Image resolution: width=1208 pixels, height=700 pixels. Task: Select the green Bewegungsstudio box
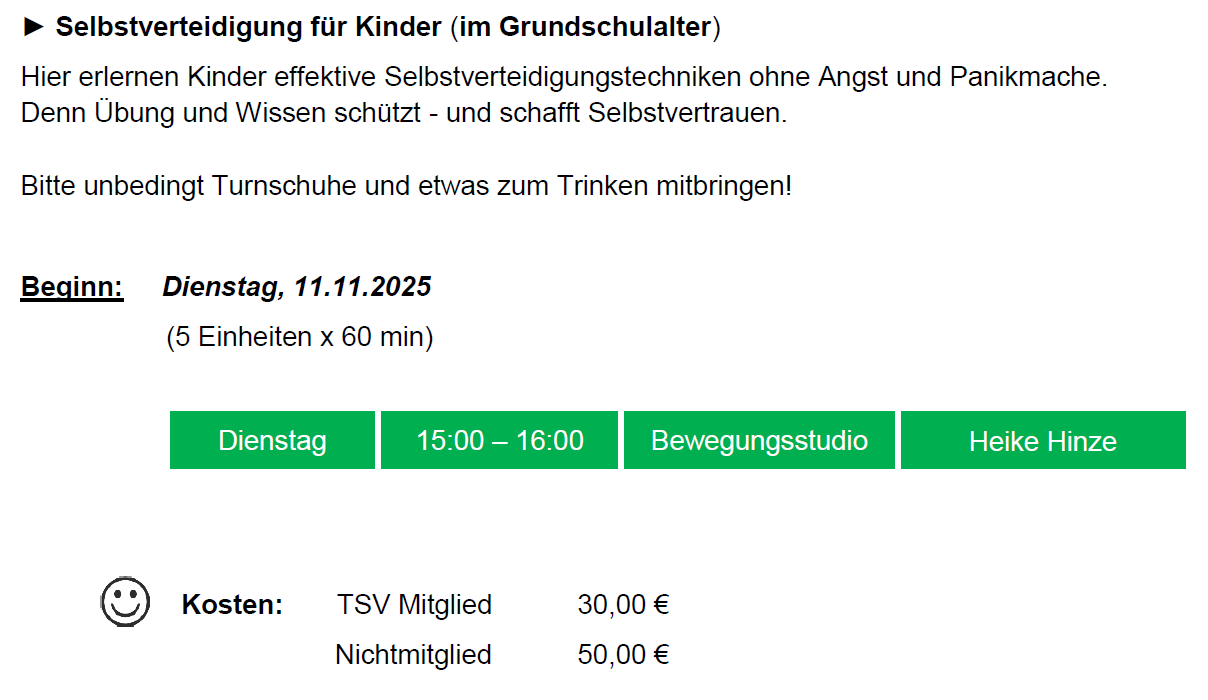pyautogui.click(x=759, y=440)
